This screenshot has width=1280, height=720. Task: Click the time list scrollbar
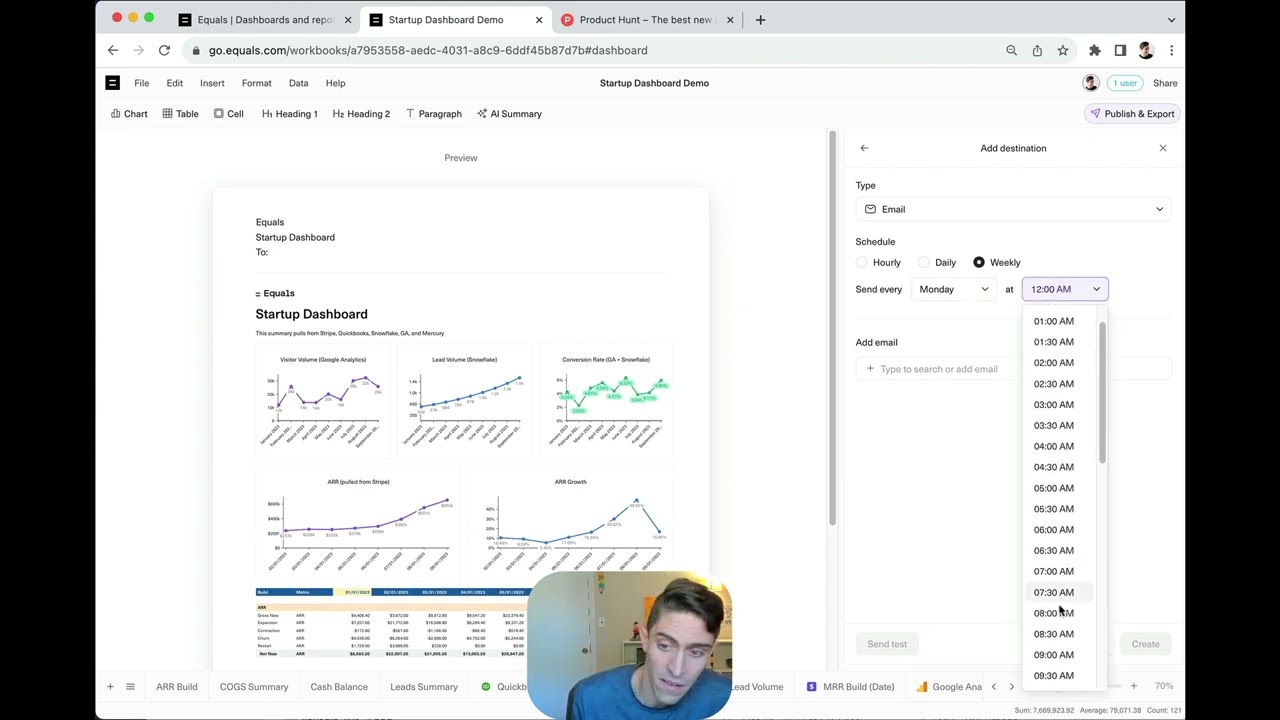click(x=1102, y=393)
